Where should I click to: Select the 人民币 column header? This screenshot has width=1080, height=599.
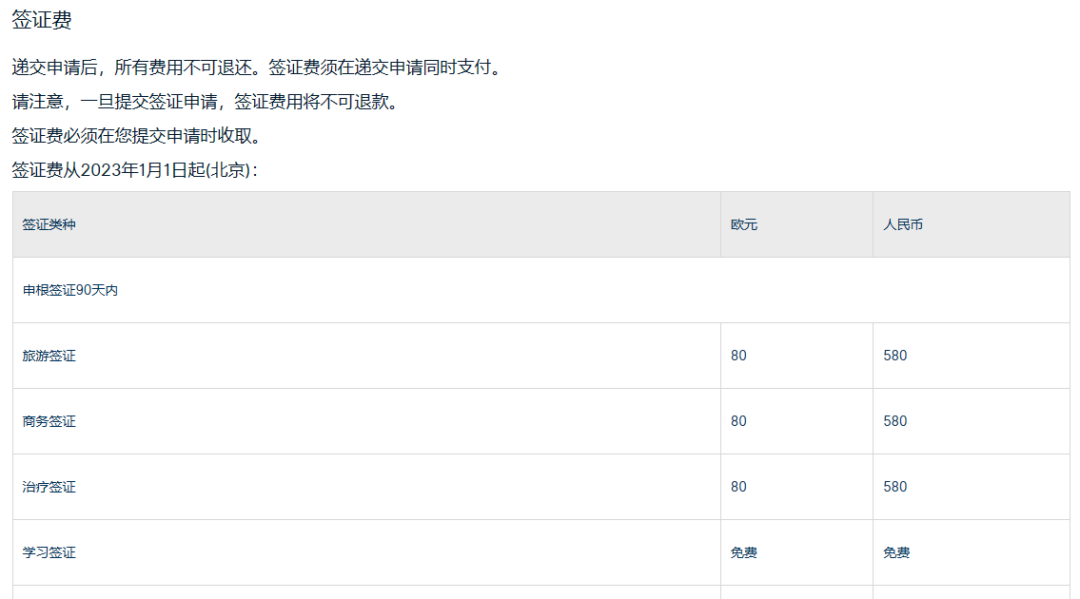pos(903,224)
